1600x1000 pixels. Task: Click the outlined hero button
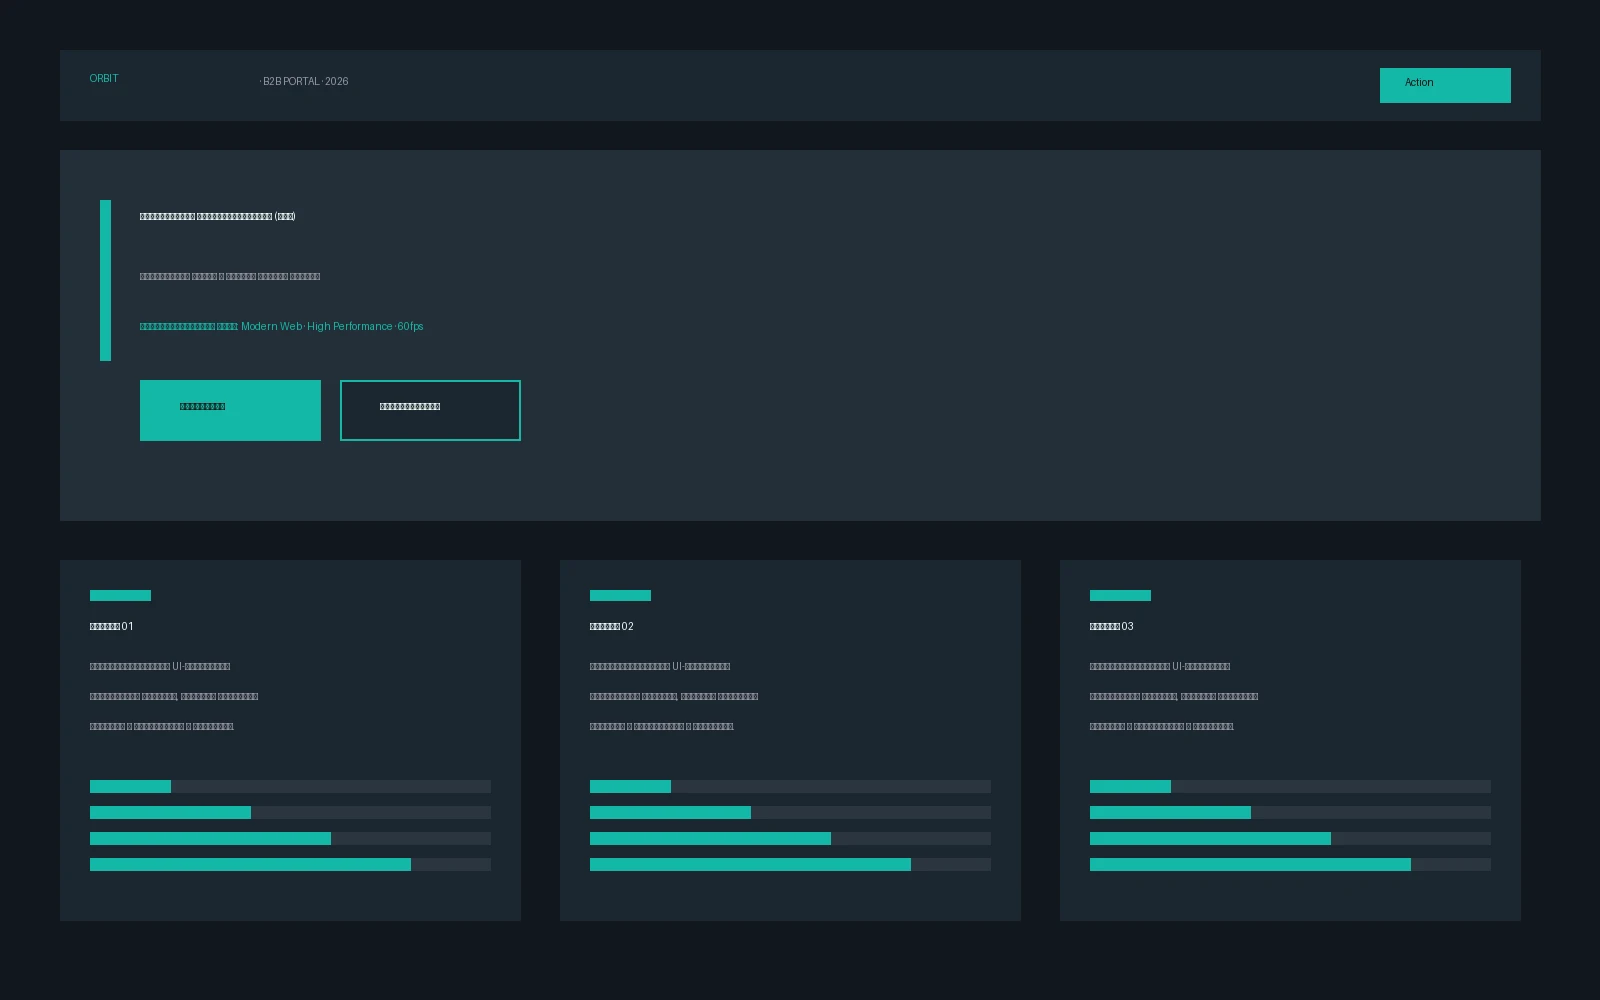tap(430, 410)
